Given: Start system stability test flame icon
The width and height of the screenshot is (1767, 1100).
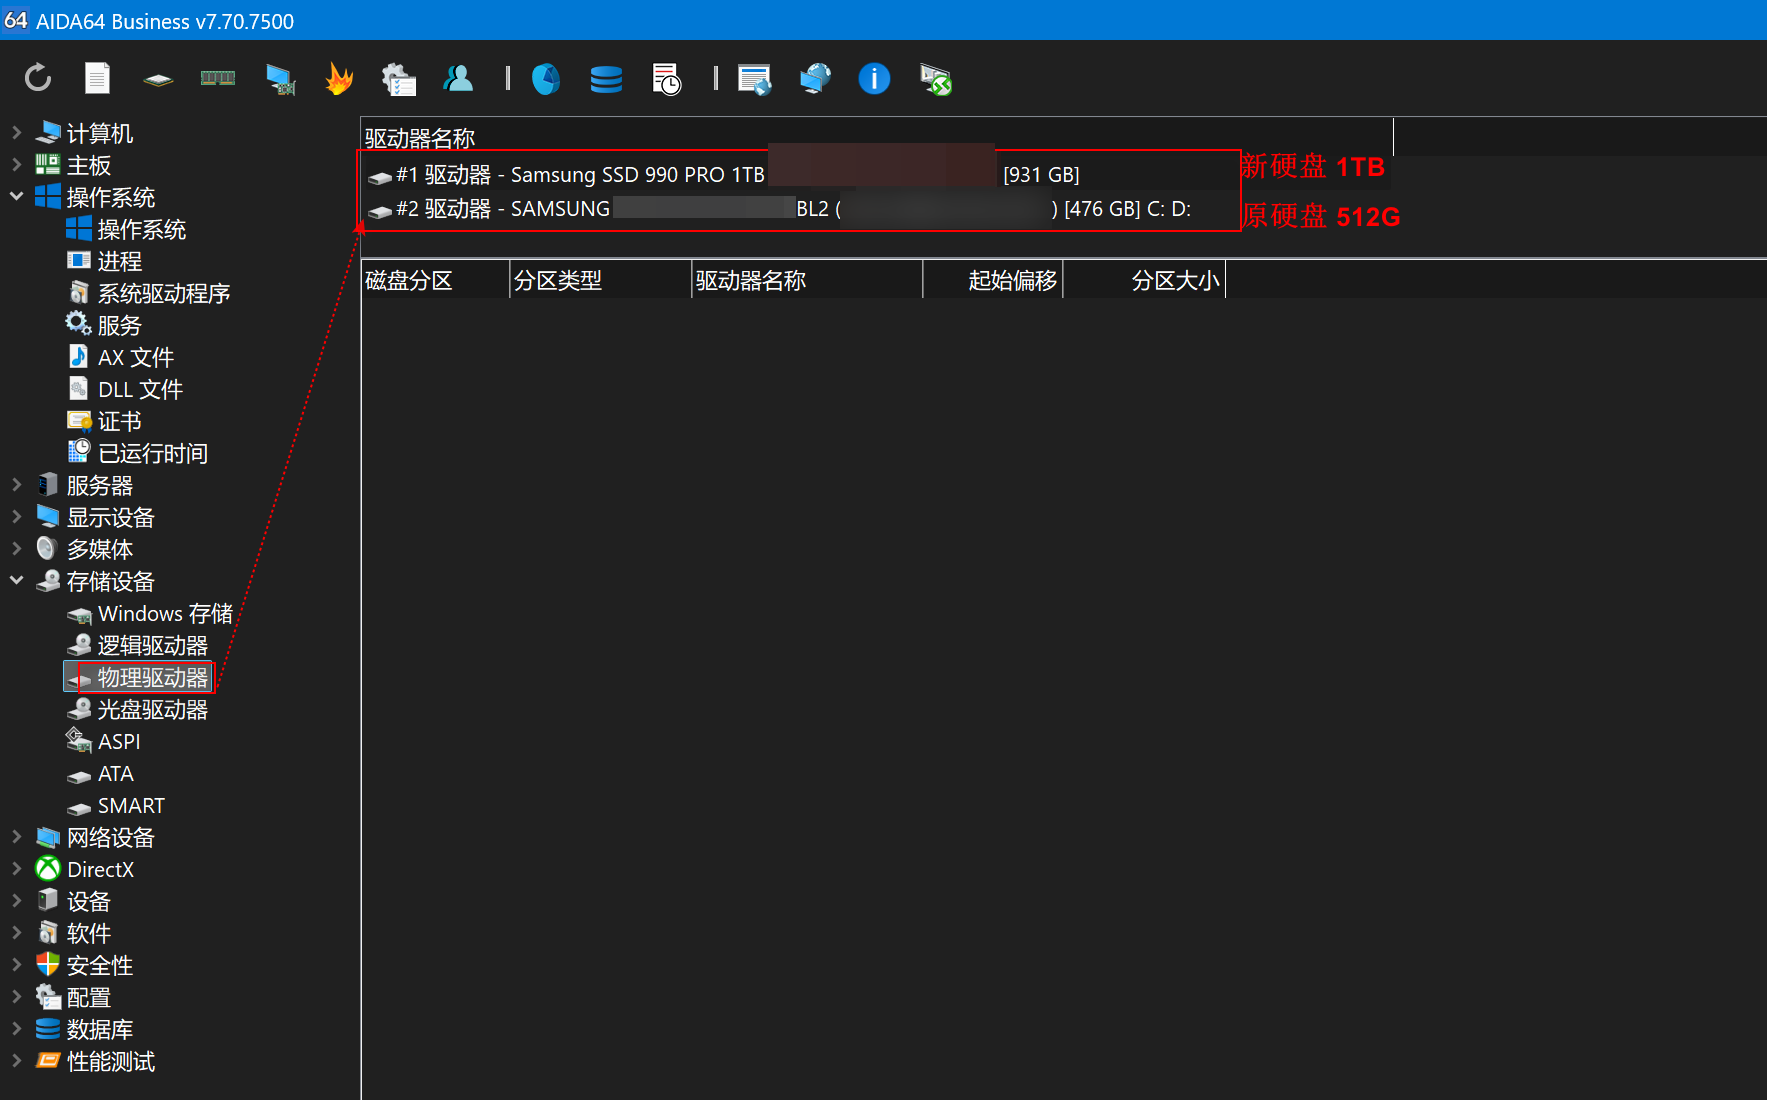Looking at the screenshot, I should coord(339,78).
